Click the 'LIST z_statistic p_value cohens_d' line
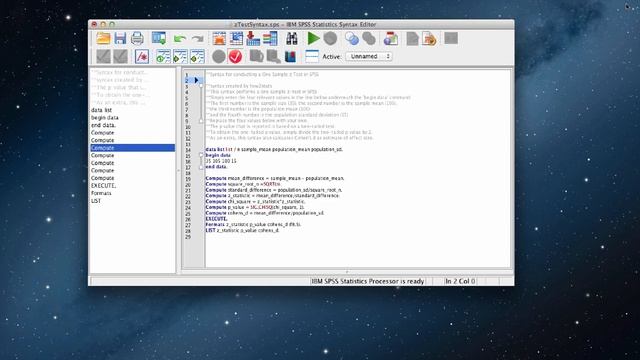The image size is (640, 360). [242, 230]
